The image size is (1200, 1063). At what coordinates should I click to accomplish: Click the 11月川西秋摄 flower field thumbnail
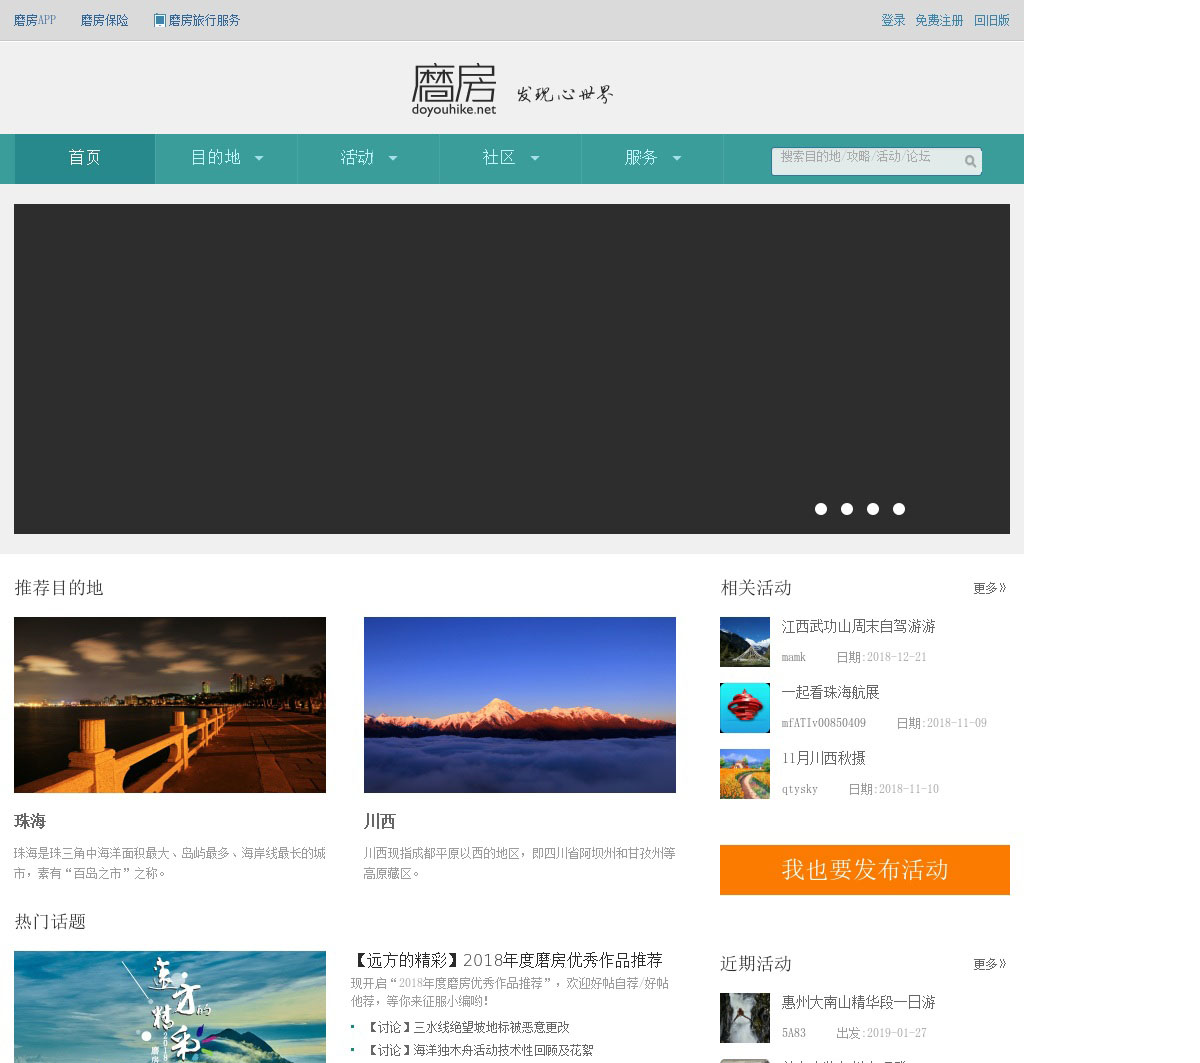(x=745, y=774)
